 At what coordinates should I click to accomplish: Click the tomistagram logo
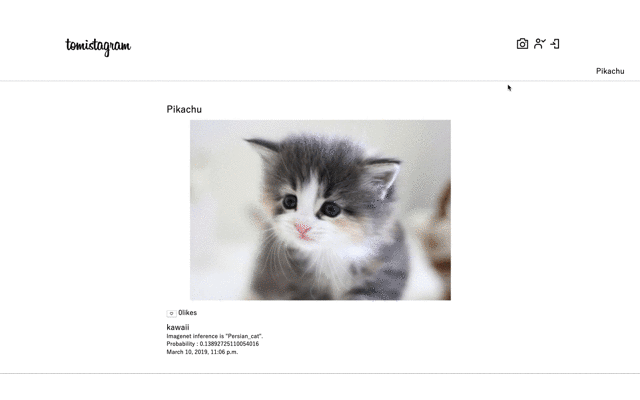[x=98, y=47]
